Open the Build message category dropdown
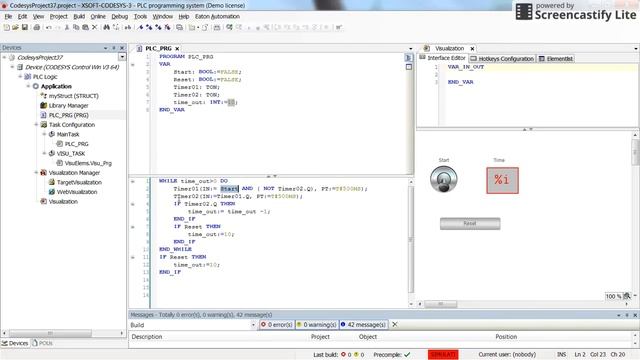This screenshot has height=360, width=640. point(253,325)
